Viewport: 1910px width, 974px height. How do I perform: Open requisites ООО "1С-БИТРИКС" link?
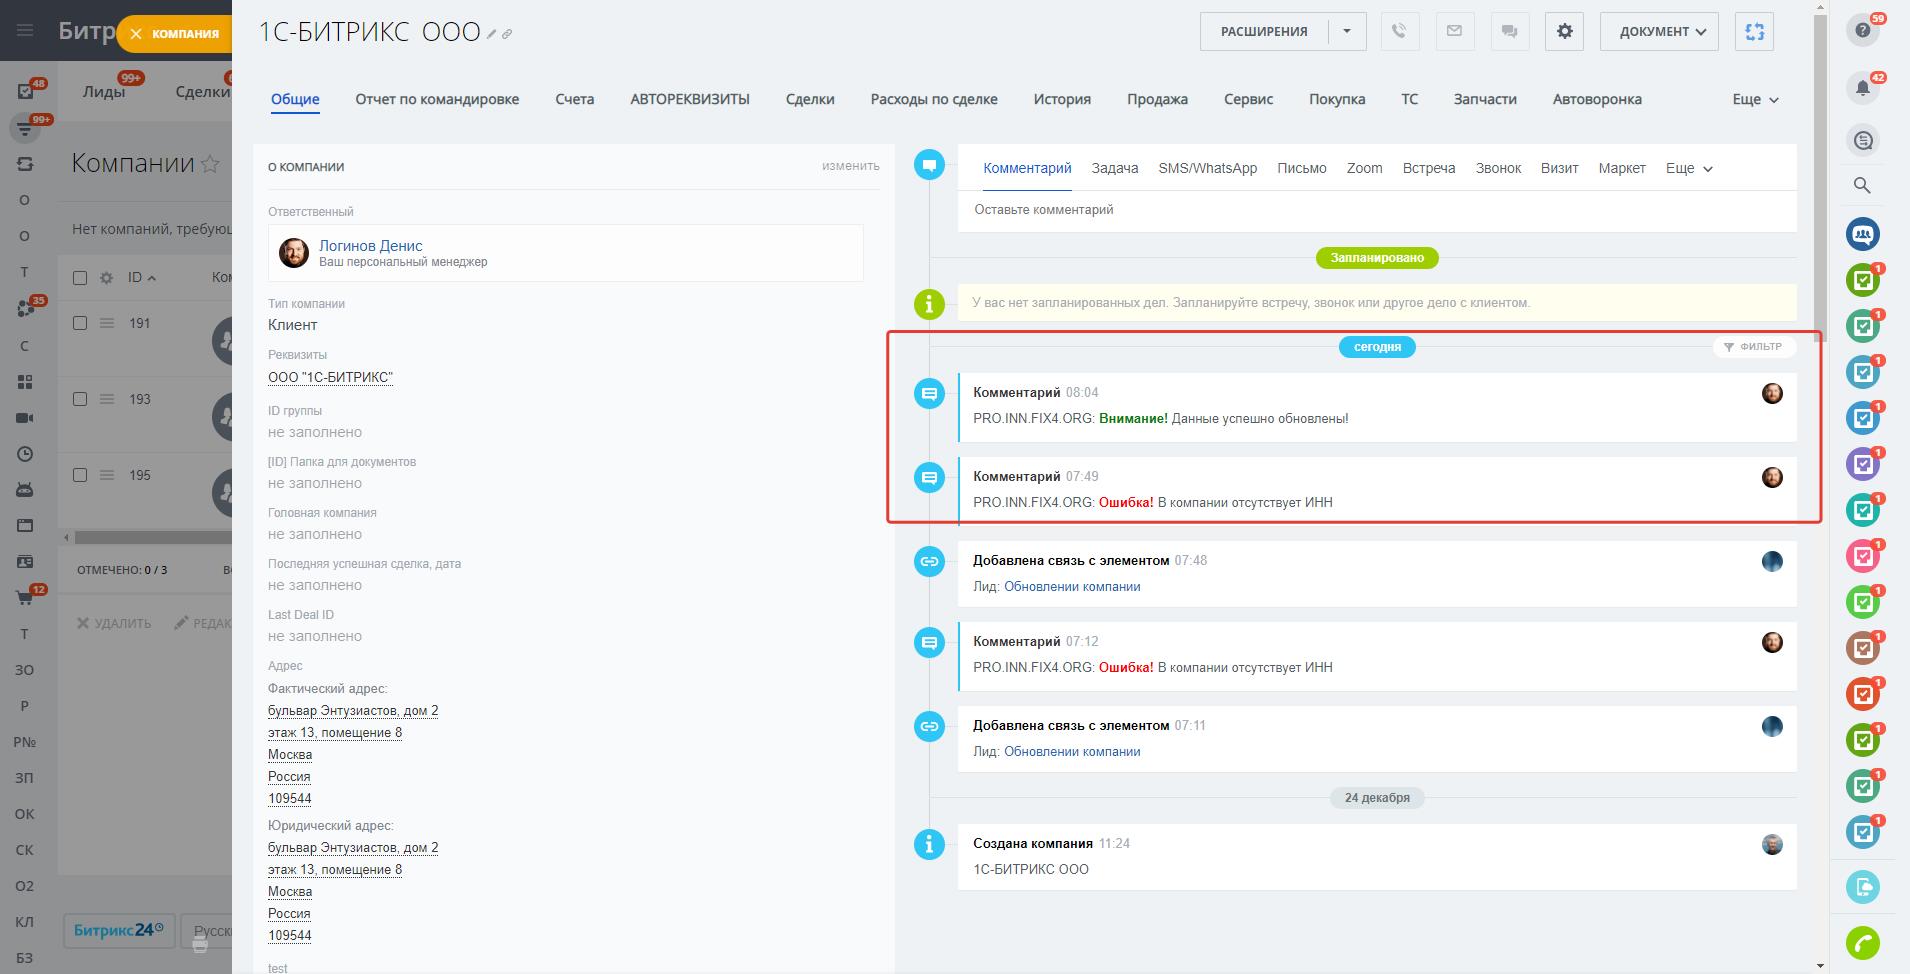330,377
